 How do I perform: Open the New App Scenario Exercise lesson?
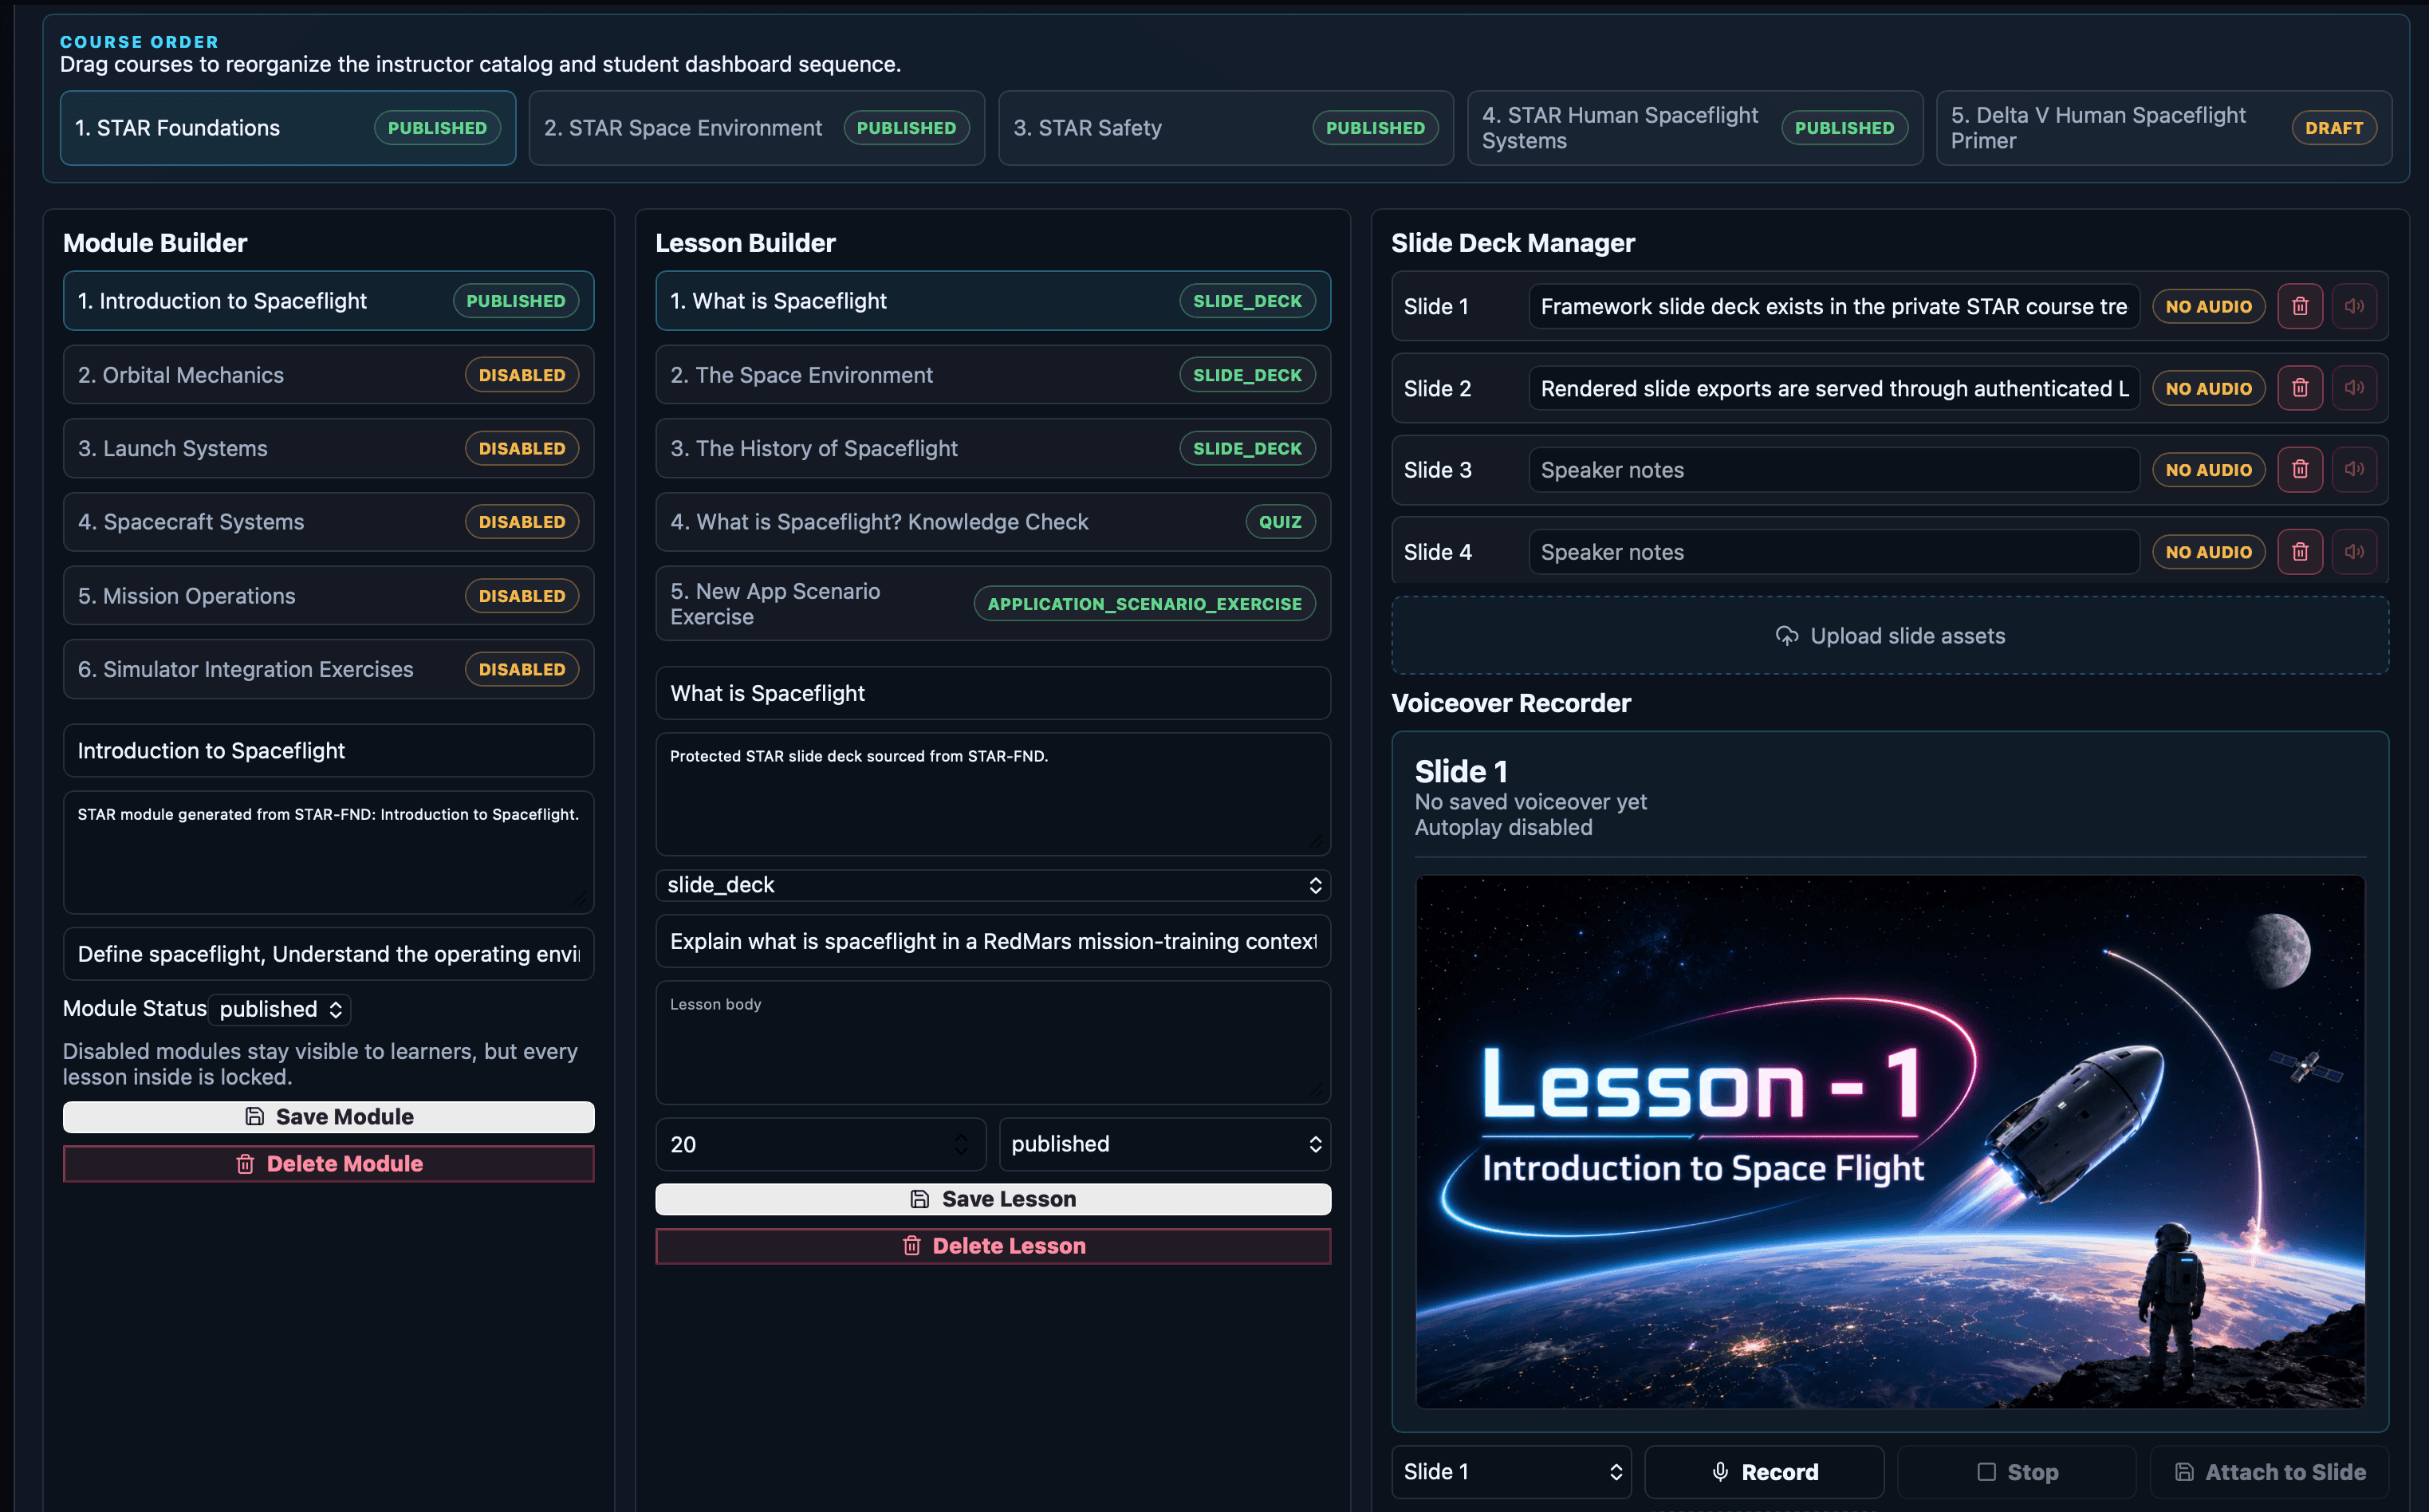(993, 603)
